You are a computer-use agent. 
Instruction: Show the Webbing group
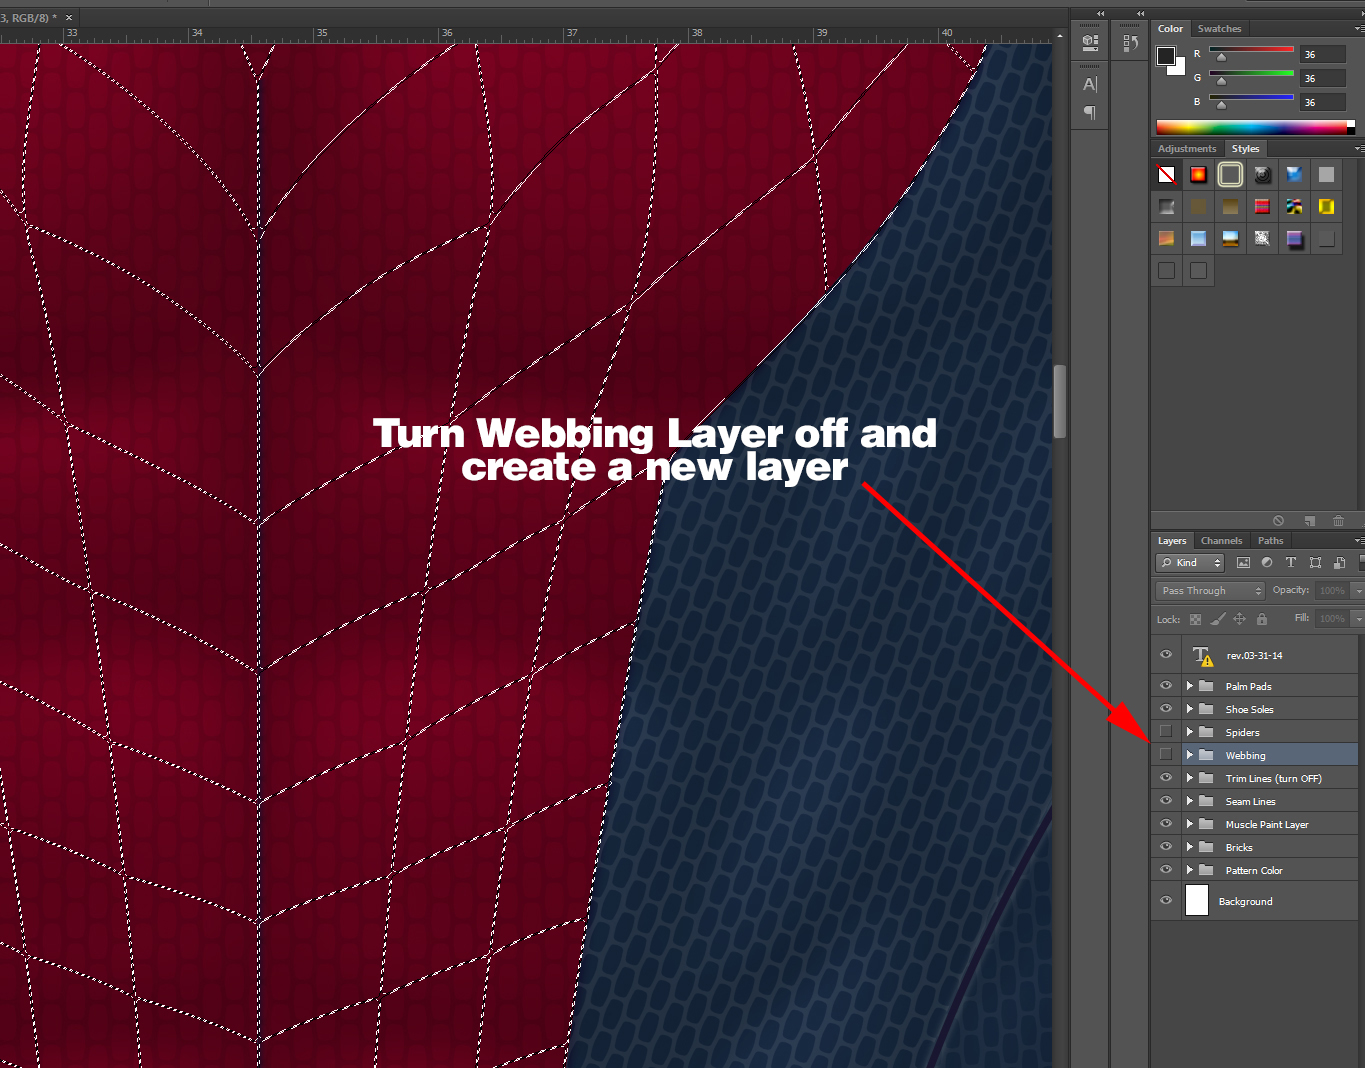1166,755
